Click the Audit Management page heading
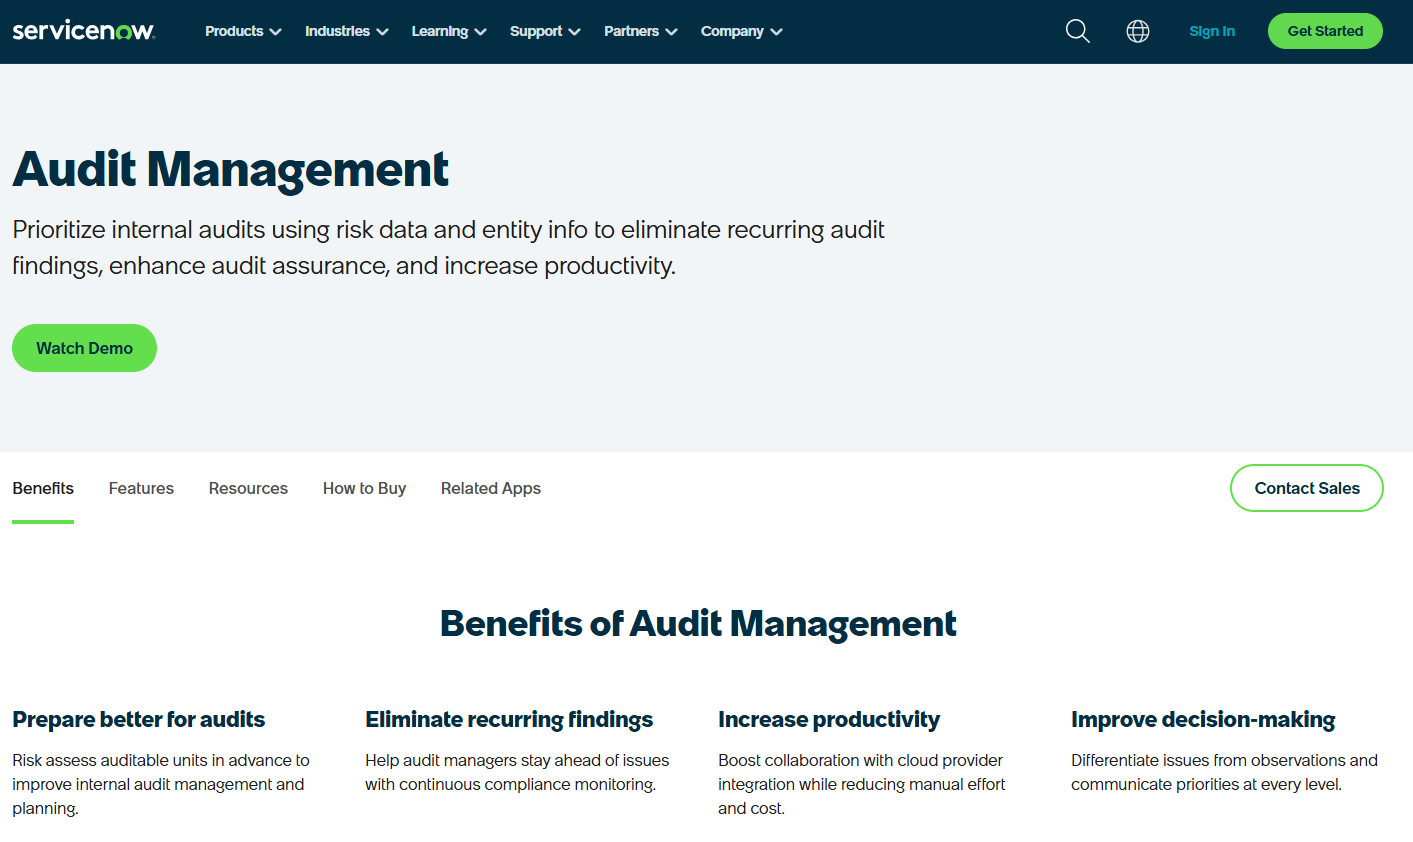1413x842 pixels. [x=231, y=169]
